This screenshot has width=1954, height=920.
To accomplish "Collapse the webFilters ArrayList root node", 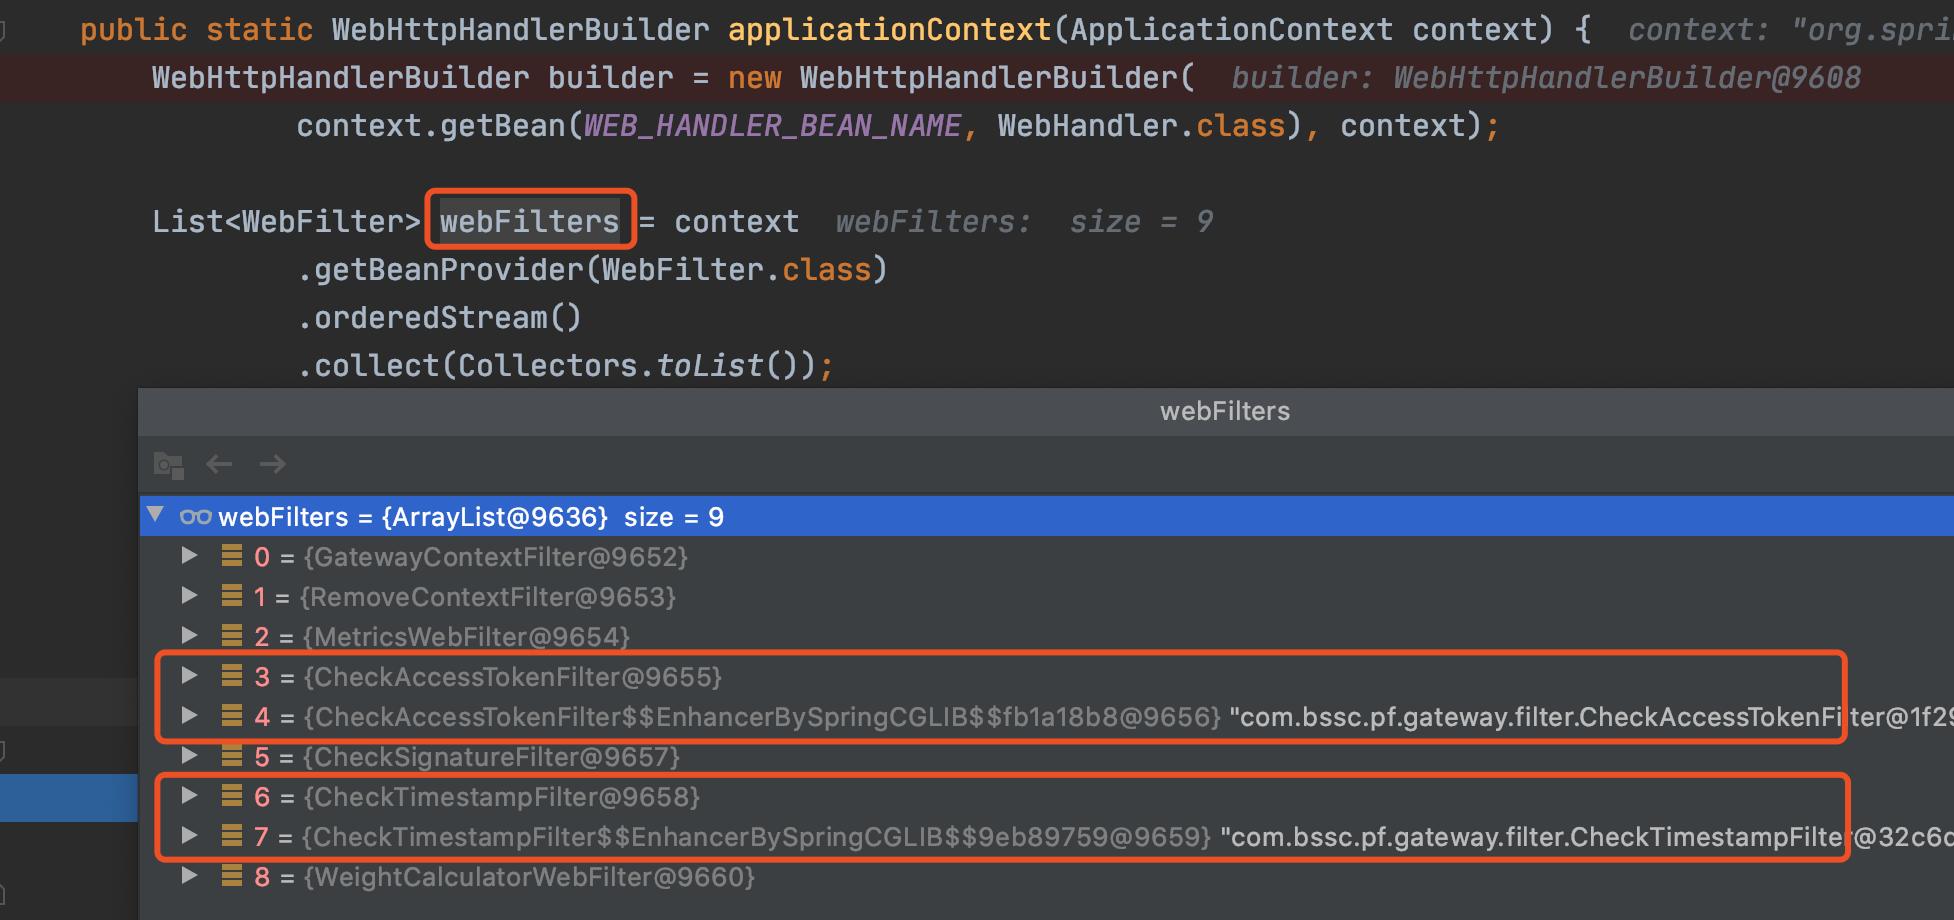I will pyautogui.click(x=155, y=515).
